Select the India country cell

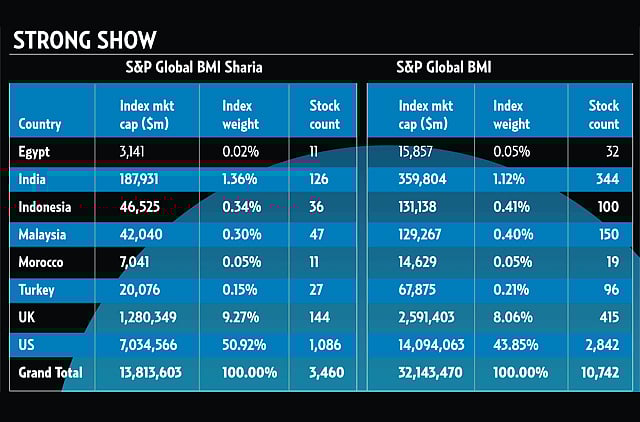(x=33, y=180)
